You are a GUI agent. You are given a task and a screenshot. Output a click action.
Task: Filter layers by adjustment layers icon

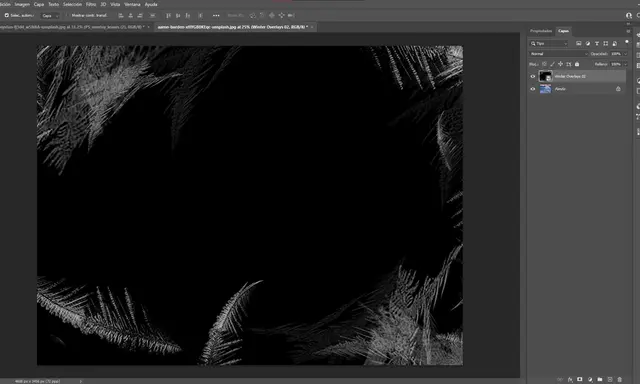(x=588, y=43)
